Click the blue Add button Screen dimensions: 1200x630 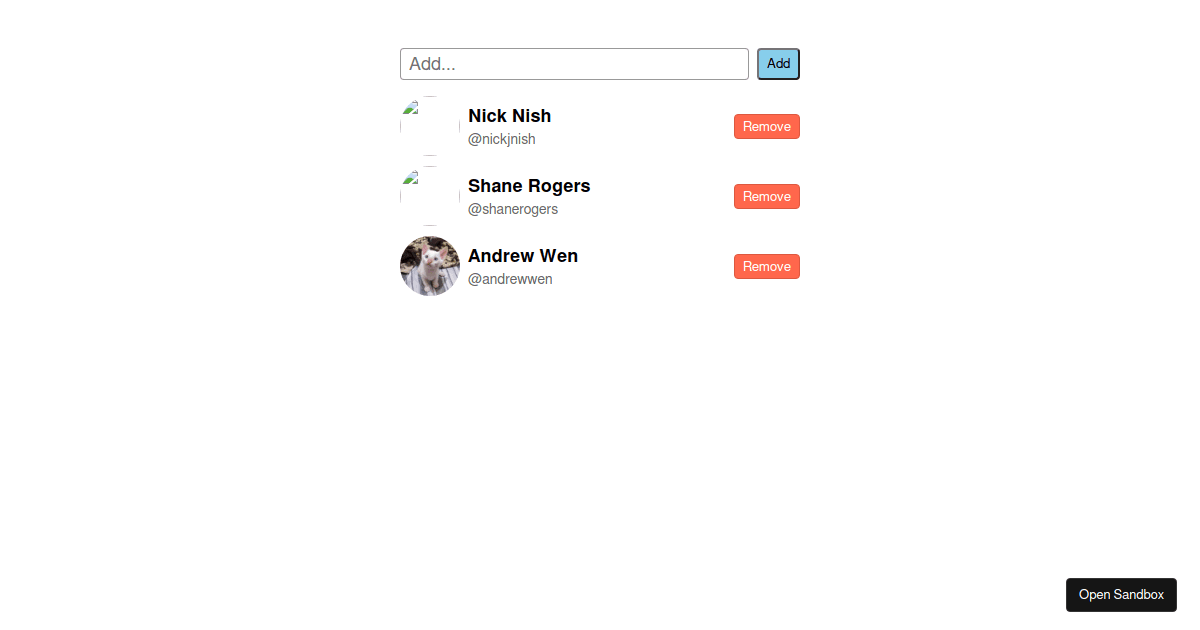[x=778, y=64]
